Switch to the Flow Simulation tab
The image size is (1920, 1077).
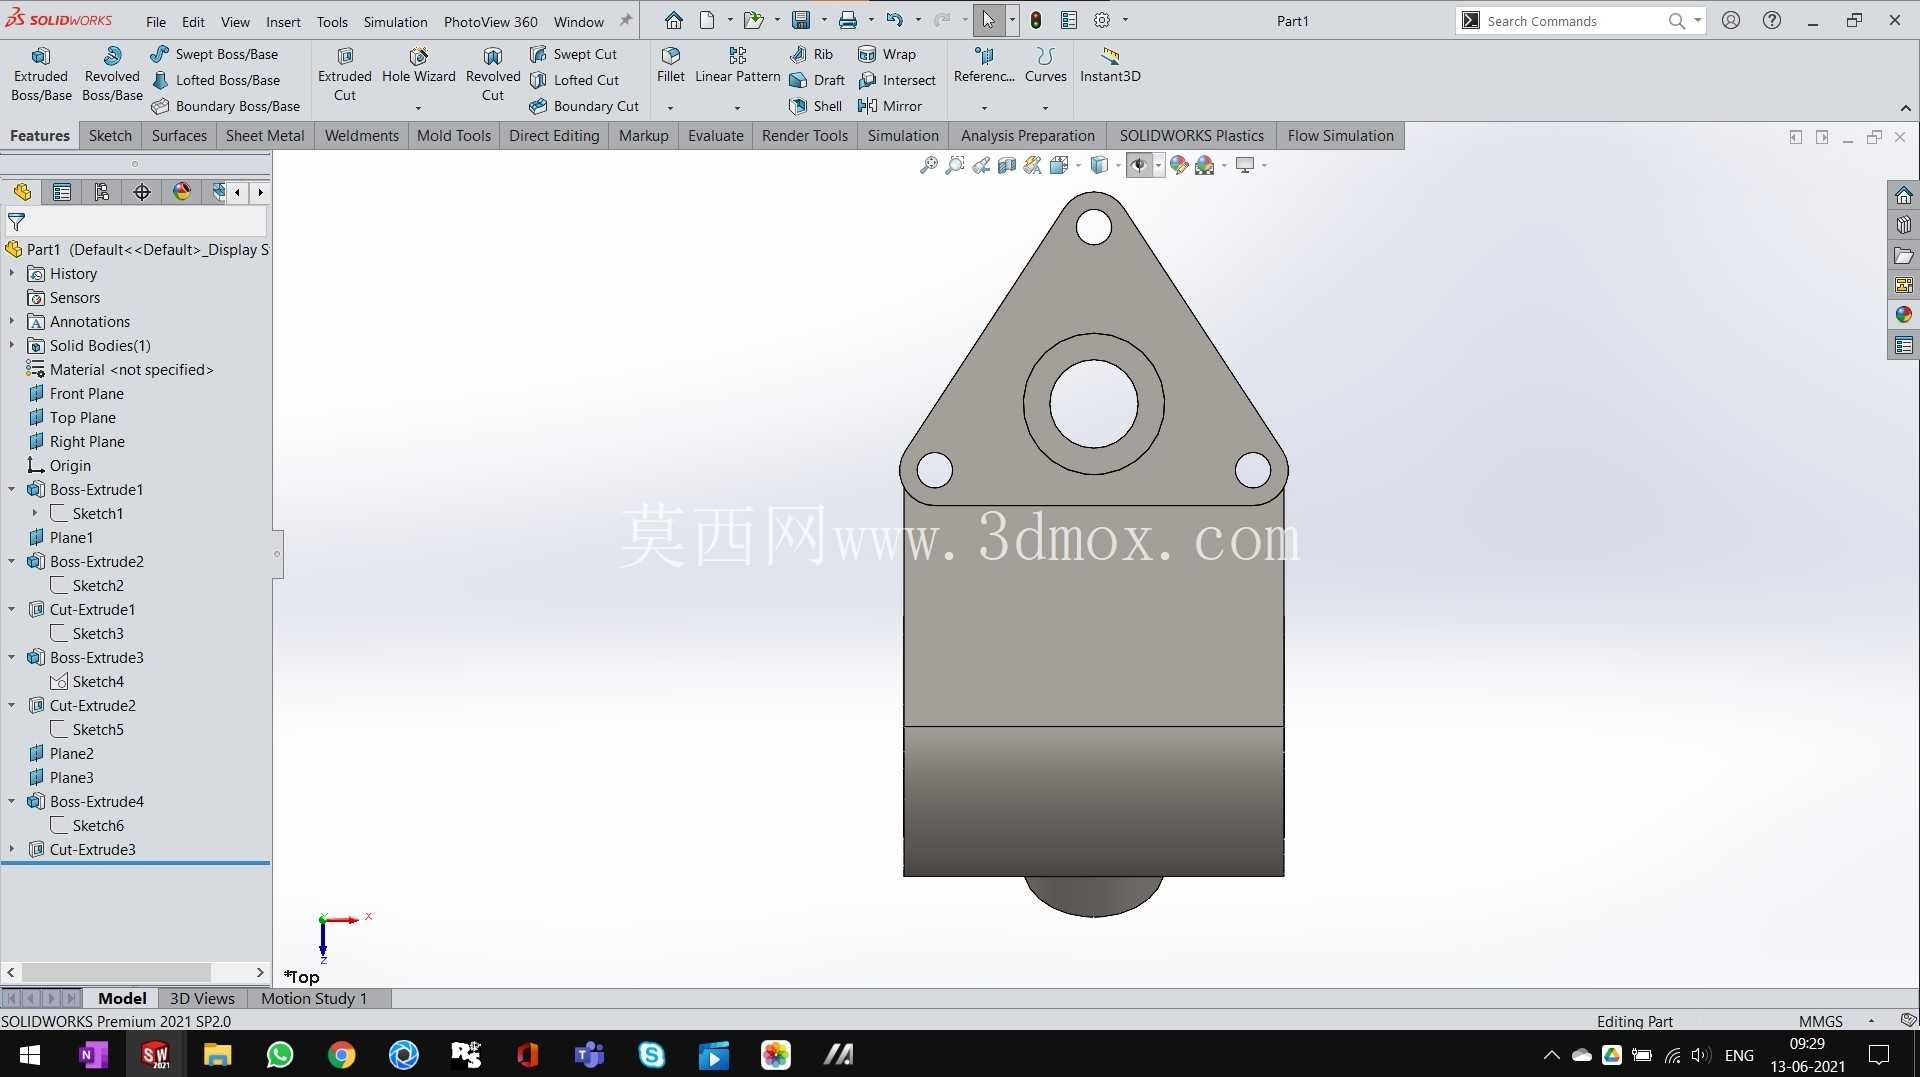point(1340,136)
